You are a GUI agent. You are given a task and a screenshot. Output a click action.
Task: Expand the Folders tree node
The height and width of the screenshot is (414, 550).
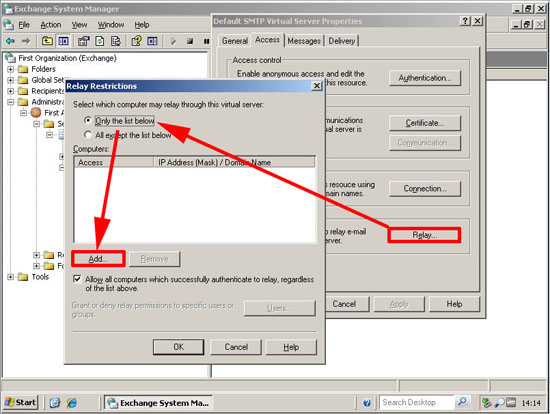pyautogui.click(x=11, y=69)
